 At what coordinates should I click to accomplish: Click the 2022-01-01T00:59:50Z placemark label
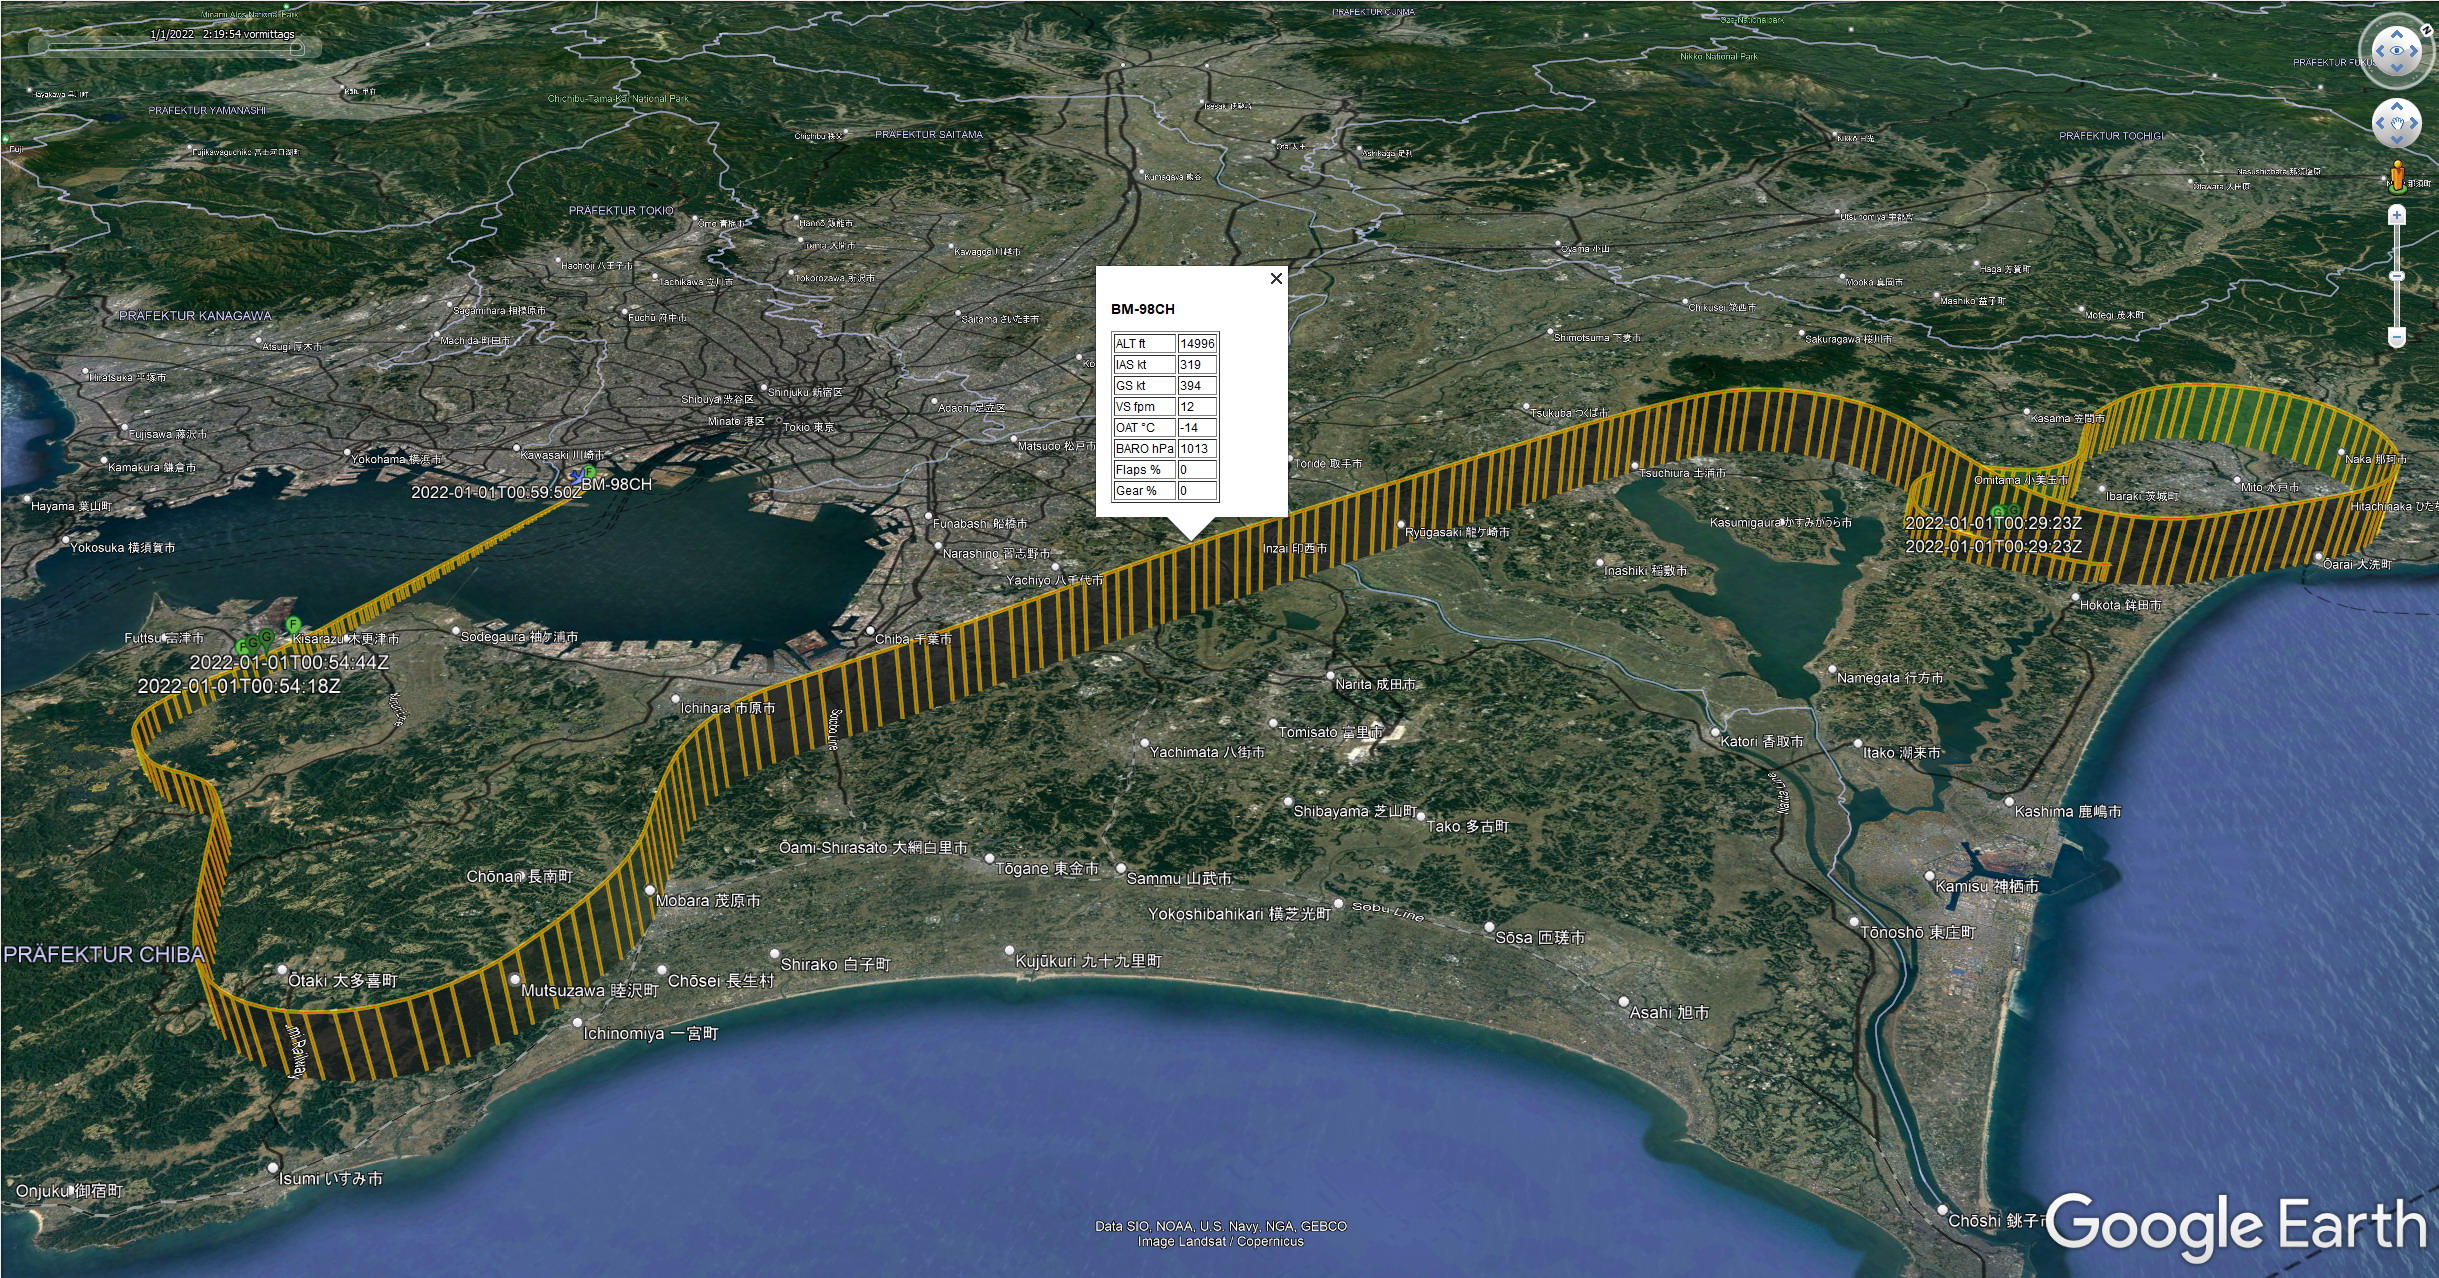point(495,493)
